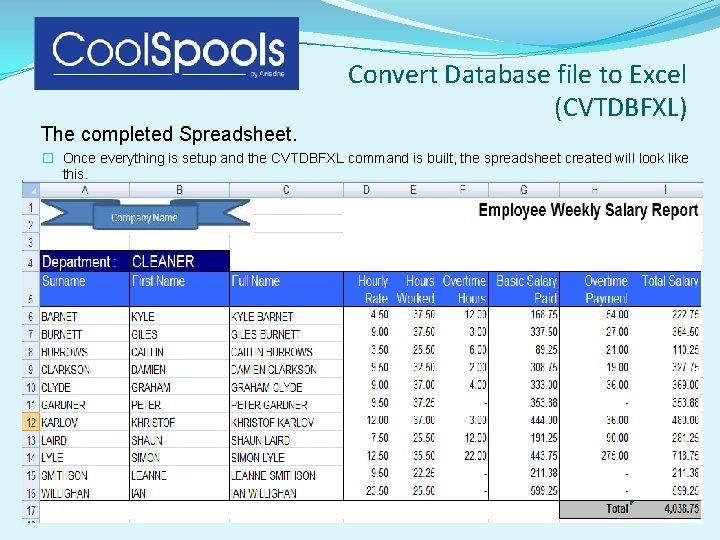Select the LYLE surname cell
This screenshot has height=540, width=720.
tap(85, 457)
